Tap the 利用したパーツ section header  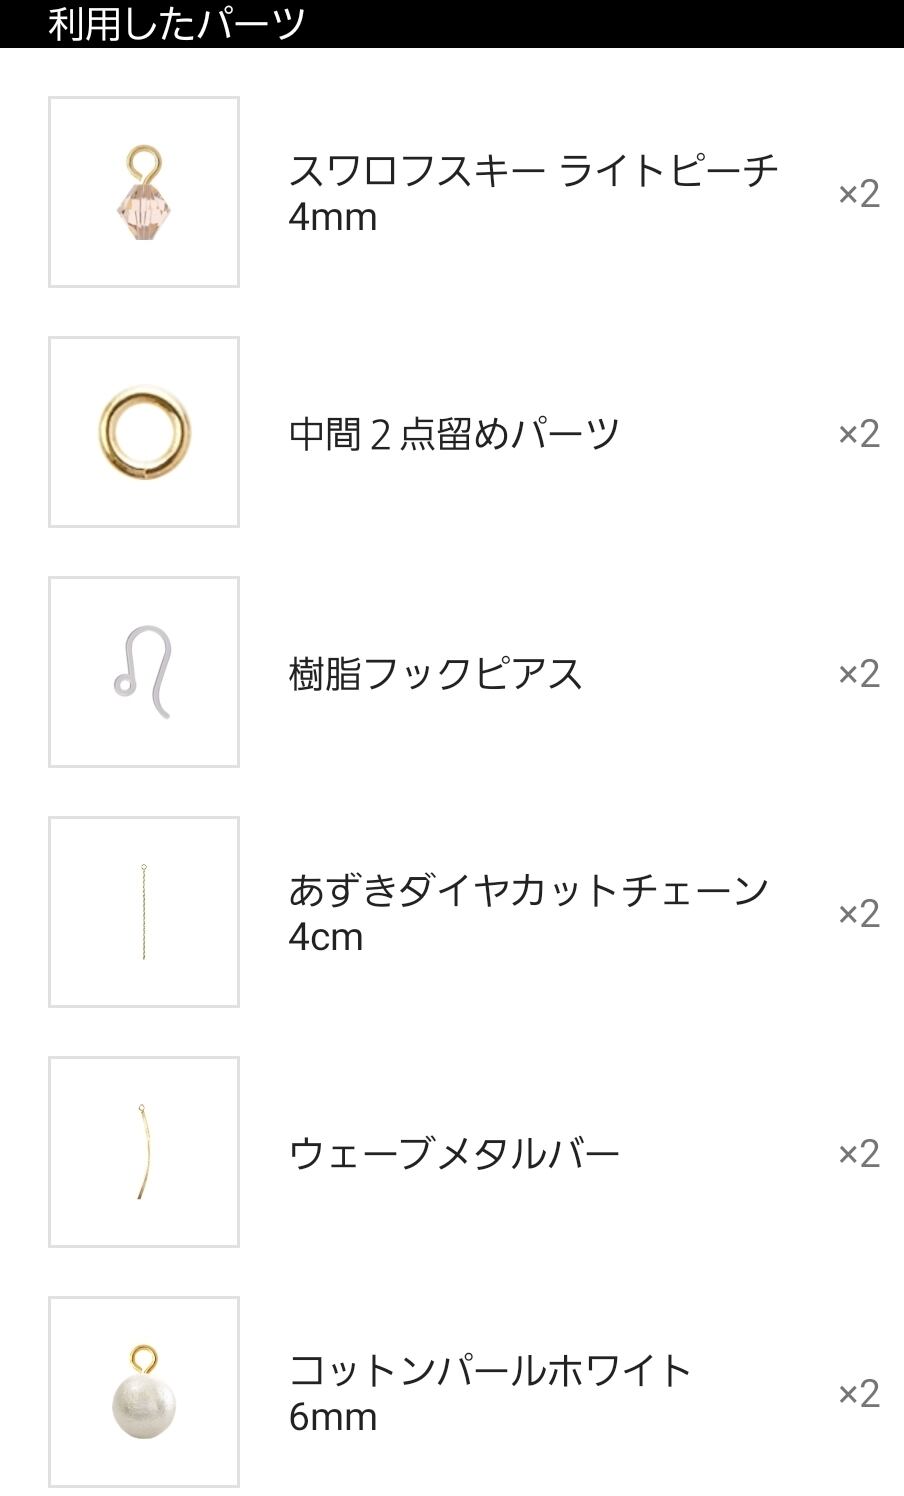tap(177, 23)
